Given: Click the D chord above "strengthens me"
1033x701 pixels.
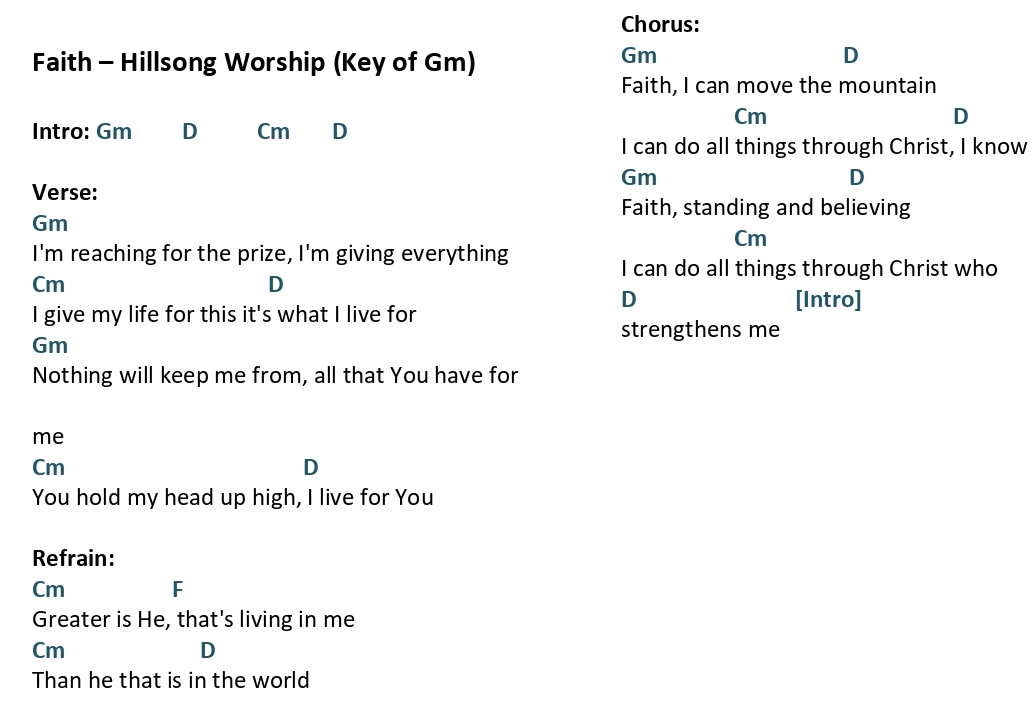Looking at the screenshot, I should [x=629, y=300].
